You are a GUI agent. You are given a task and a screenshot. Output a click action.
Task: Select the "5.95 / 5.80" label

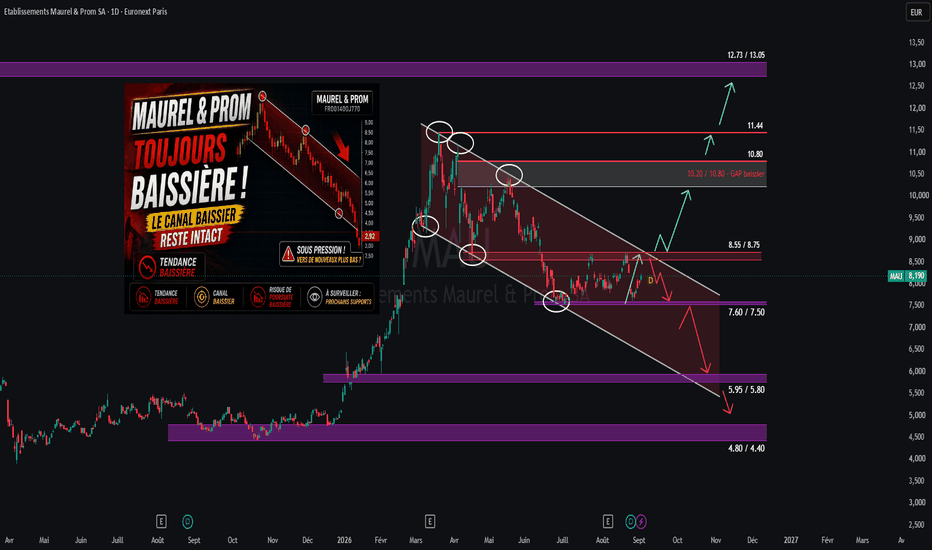746,389
